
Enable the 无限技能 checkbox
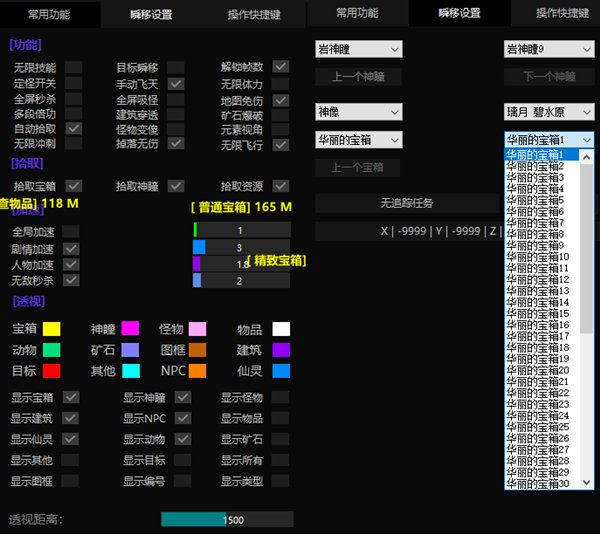click(74, 67)
